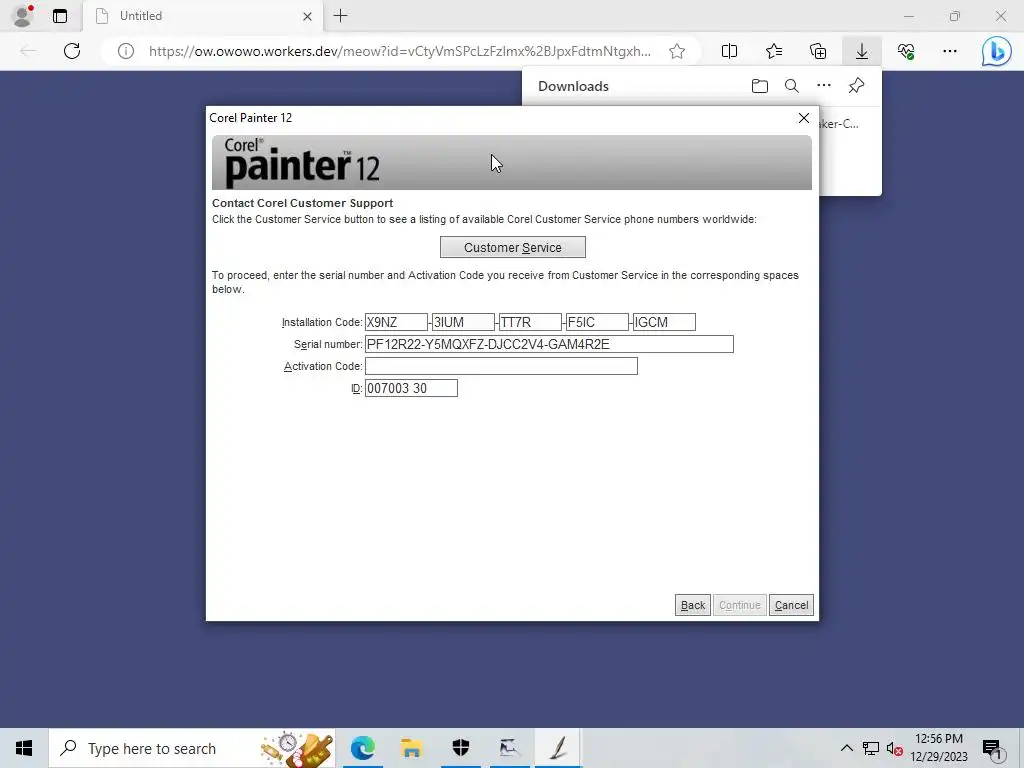Show hidden system tray icons

tap(846, 748)
